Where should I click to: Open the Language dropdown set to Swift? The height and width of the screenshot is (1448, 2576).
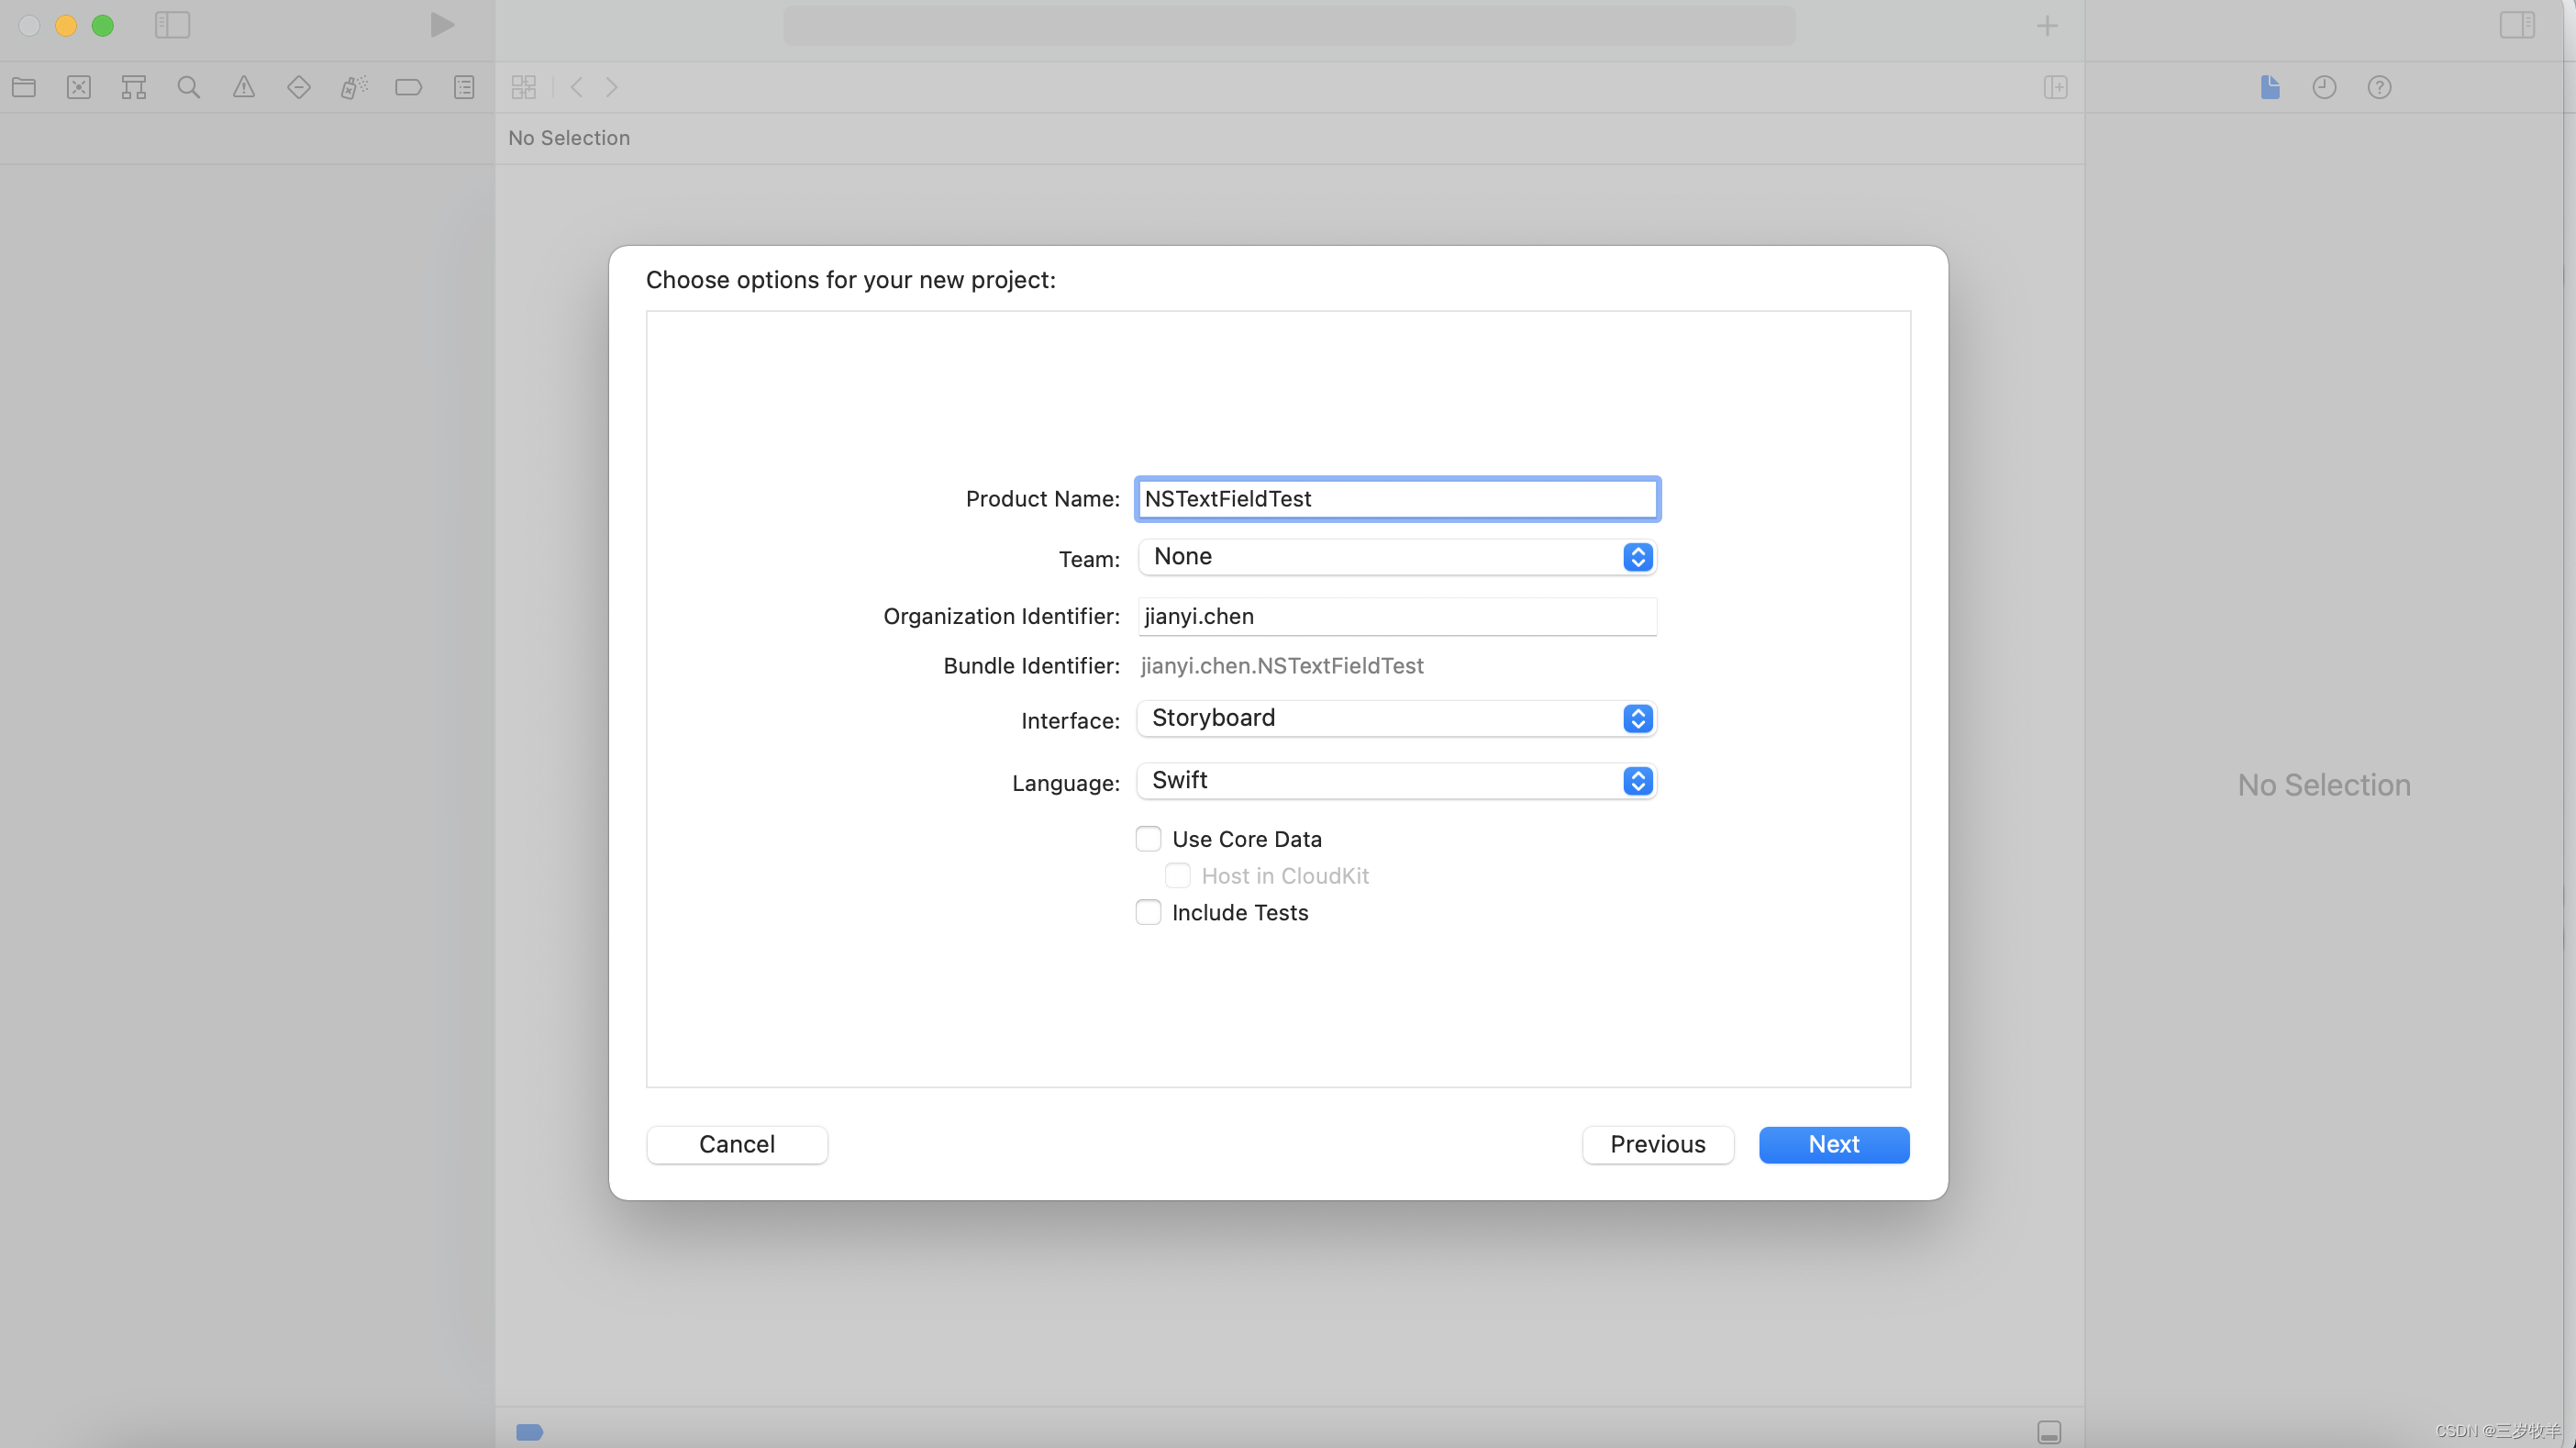[1396, 780]
